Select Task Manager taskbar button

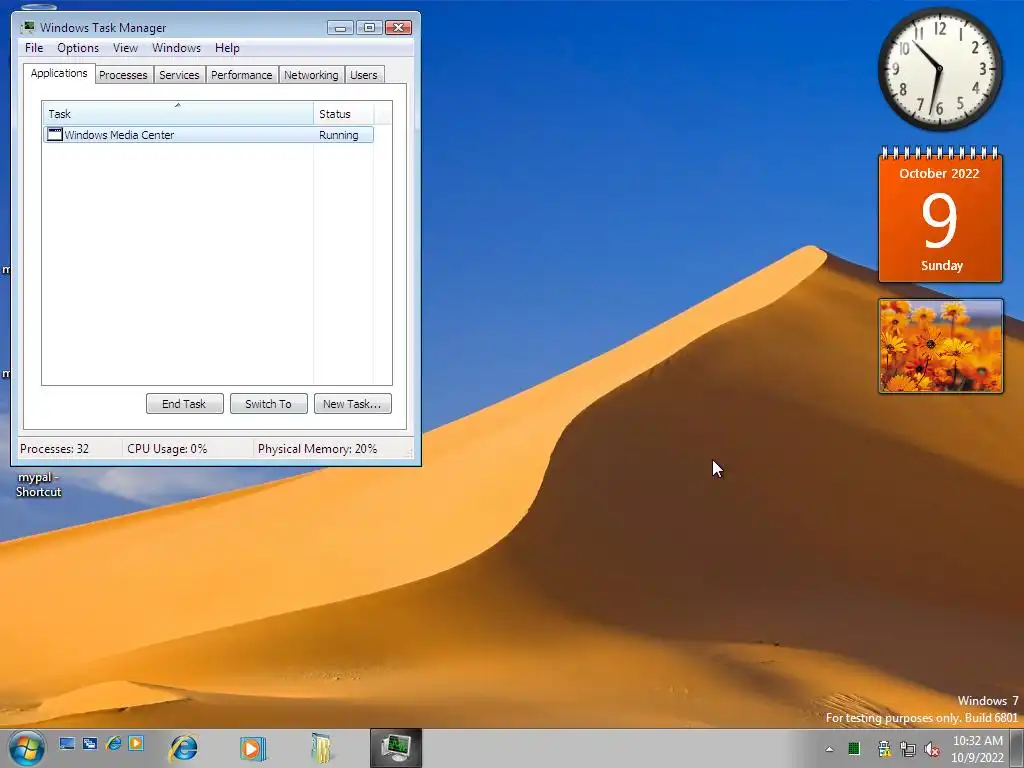click(x=396, y=748)
